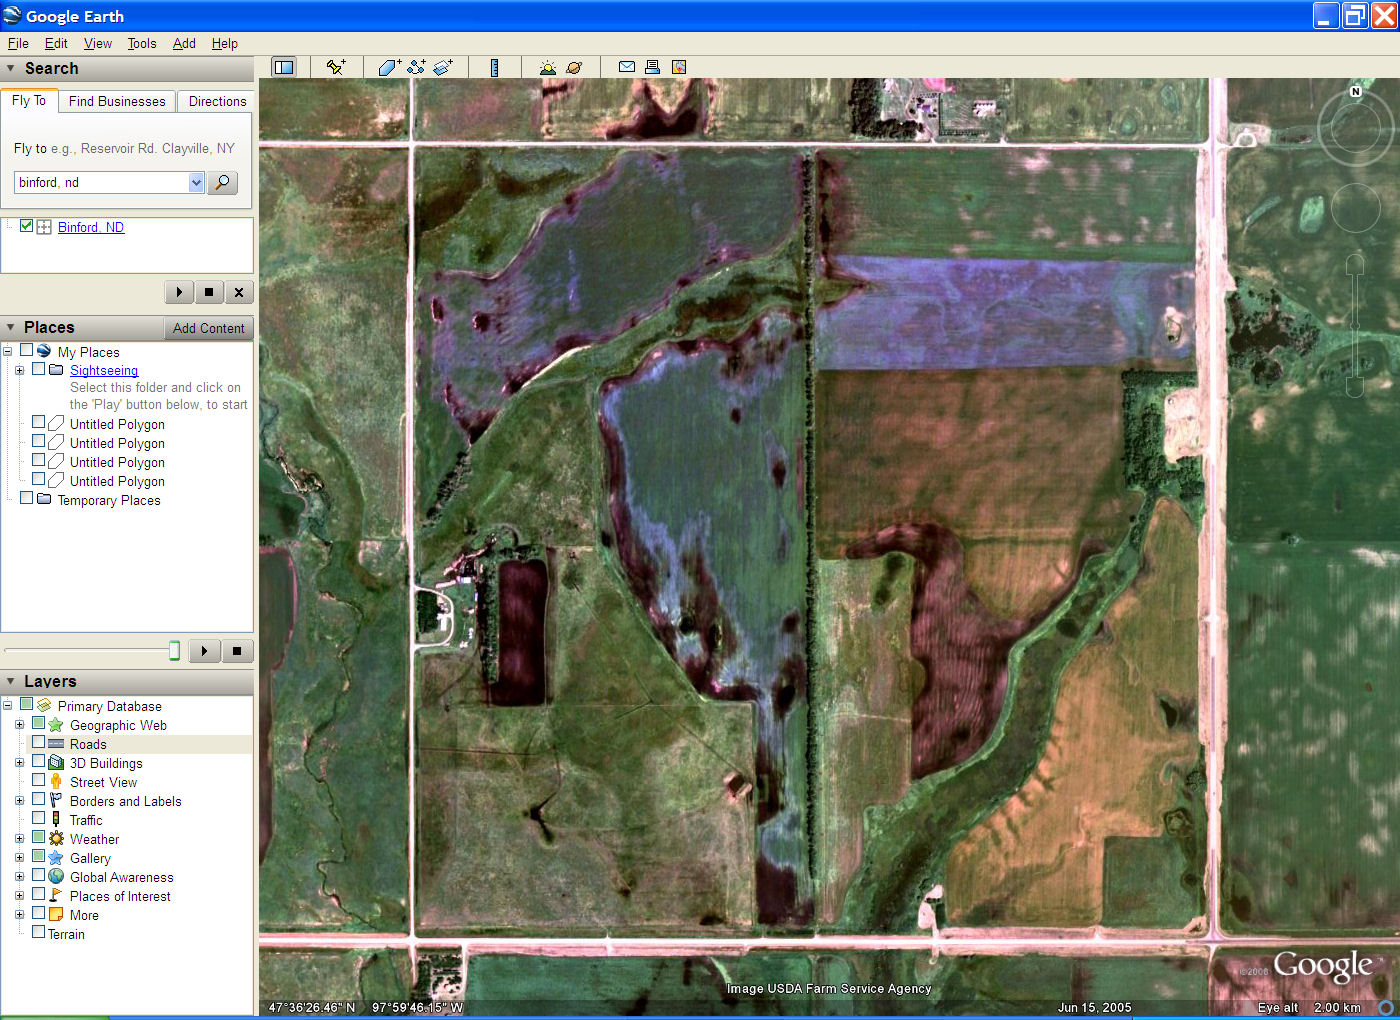The height and width of the screenshot is (1020, 1400).
Task: Adjust the Places opacity slider handle
Action: [174, 651]
